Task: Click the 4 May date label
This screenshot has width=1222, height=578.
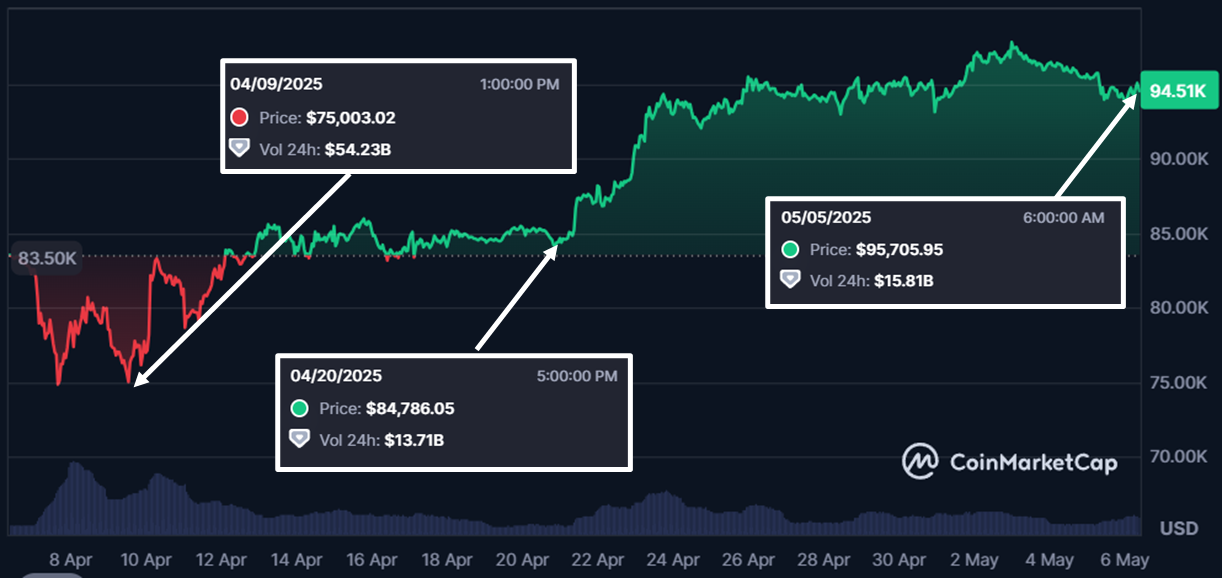Action: (x=1052, y=559)
